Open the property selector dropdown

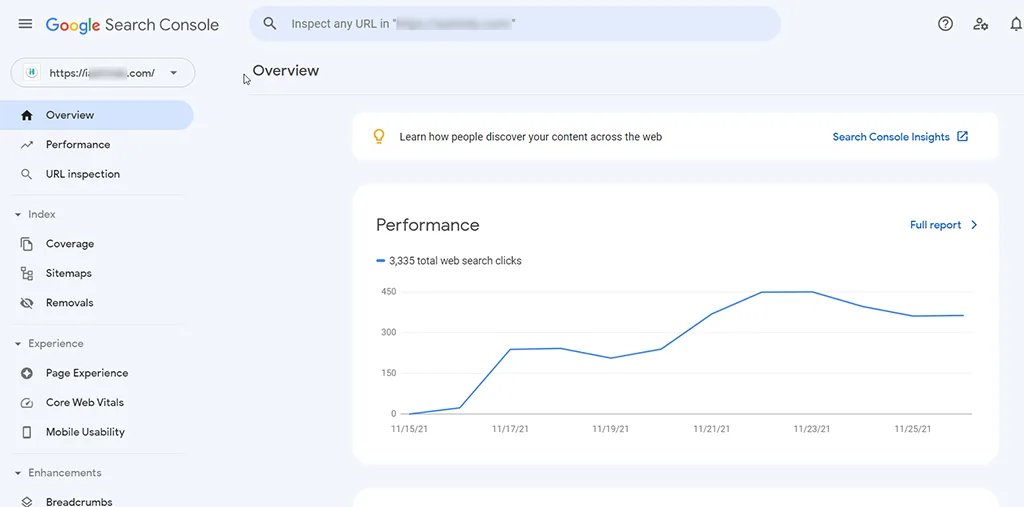103,73
